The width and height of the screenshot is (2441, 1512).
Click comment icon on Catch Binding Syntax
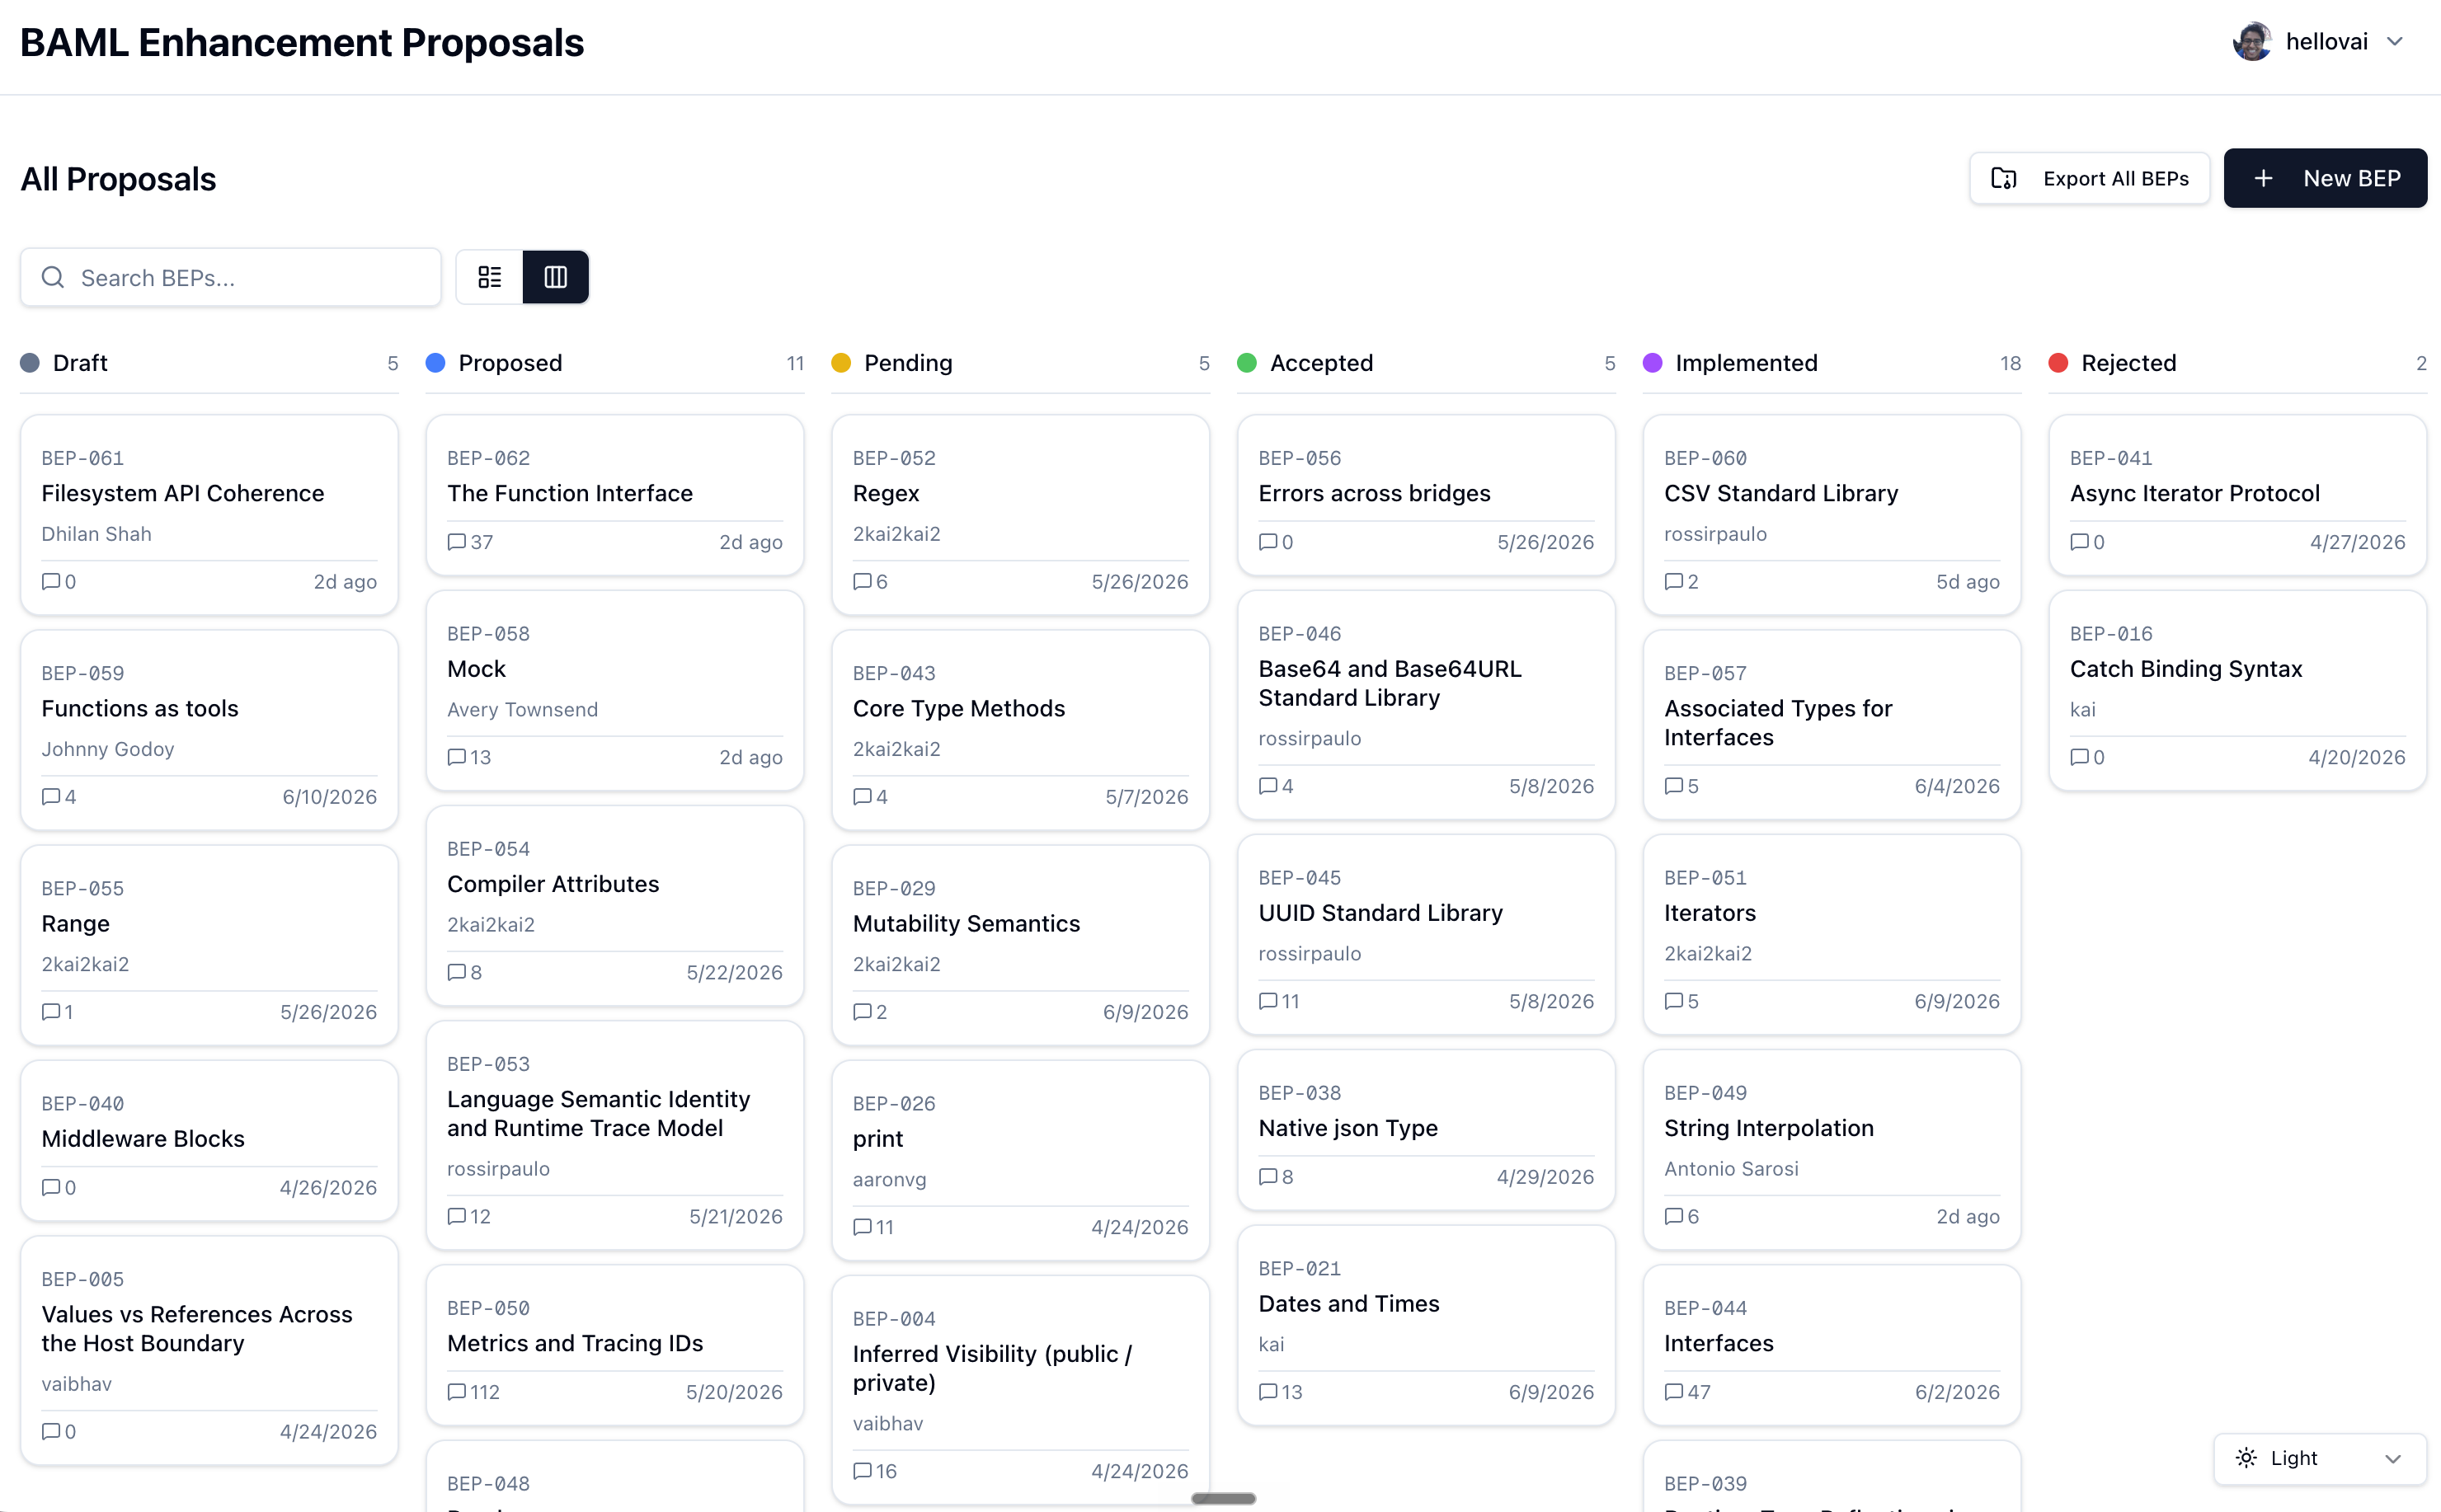pos(2080,757)
